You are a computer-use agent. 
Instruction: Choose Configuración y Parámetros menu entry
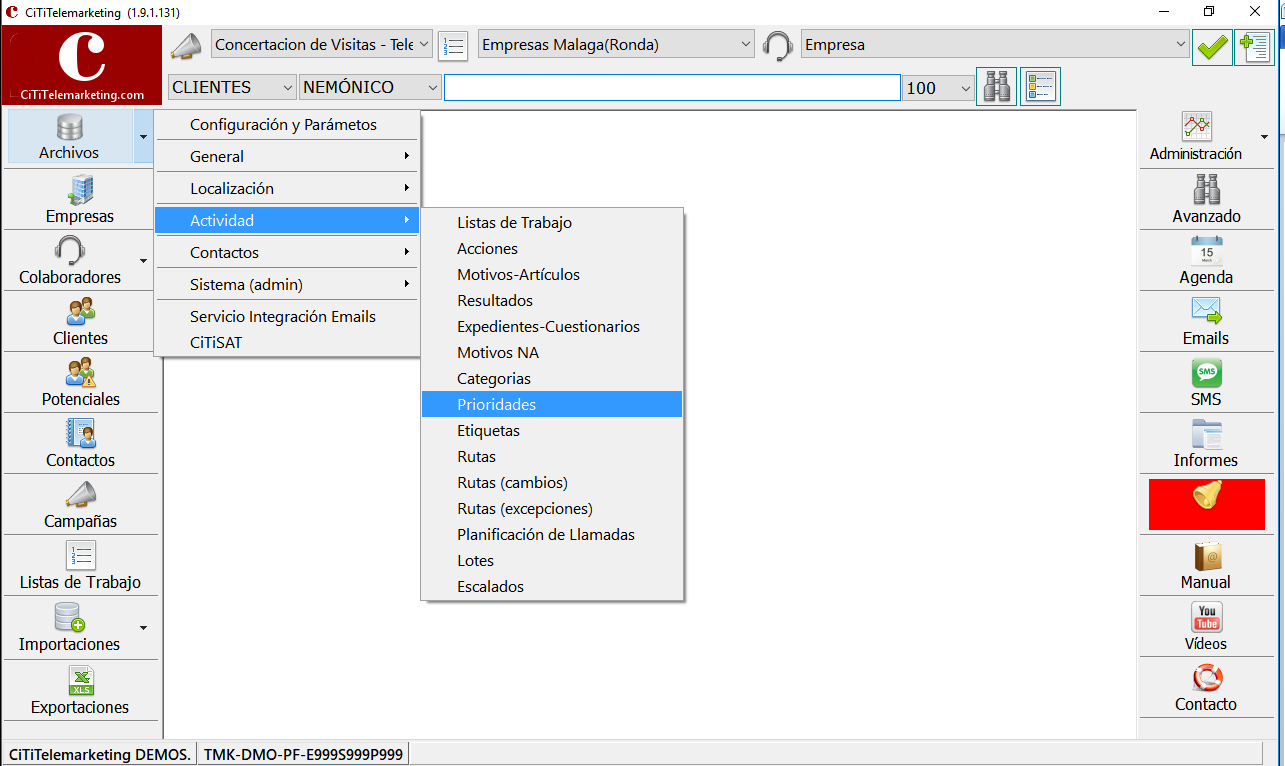pyautogui.click(x=287, y=125)
